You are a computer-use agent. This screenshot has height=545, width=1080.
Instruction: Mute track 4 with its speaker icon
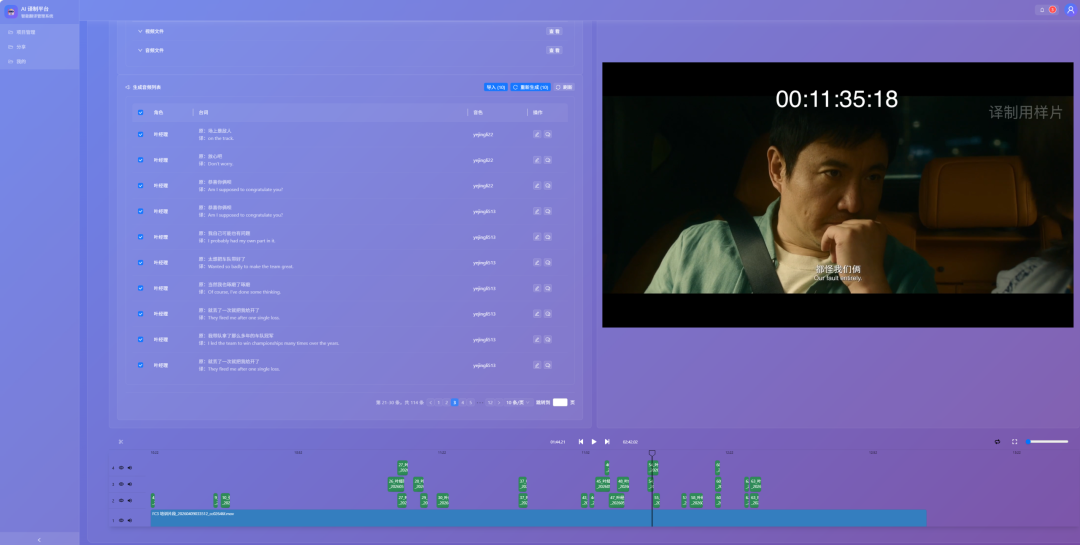click(x=129, y=468)
